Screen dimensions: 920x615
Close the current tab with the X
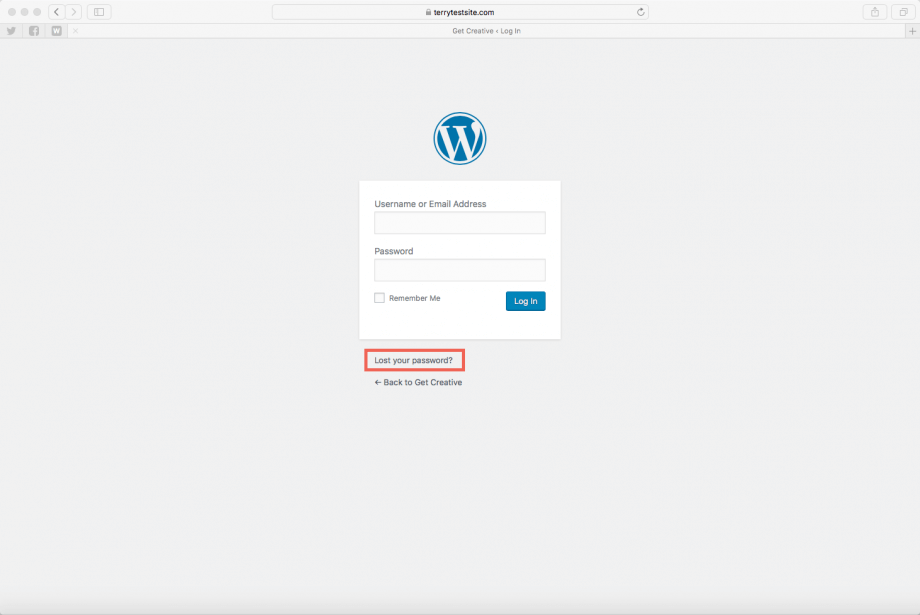tap(75, 31)
